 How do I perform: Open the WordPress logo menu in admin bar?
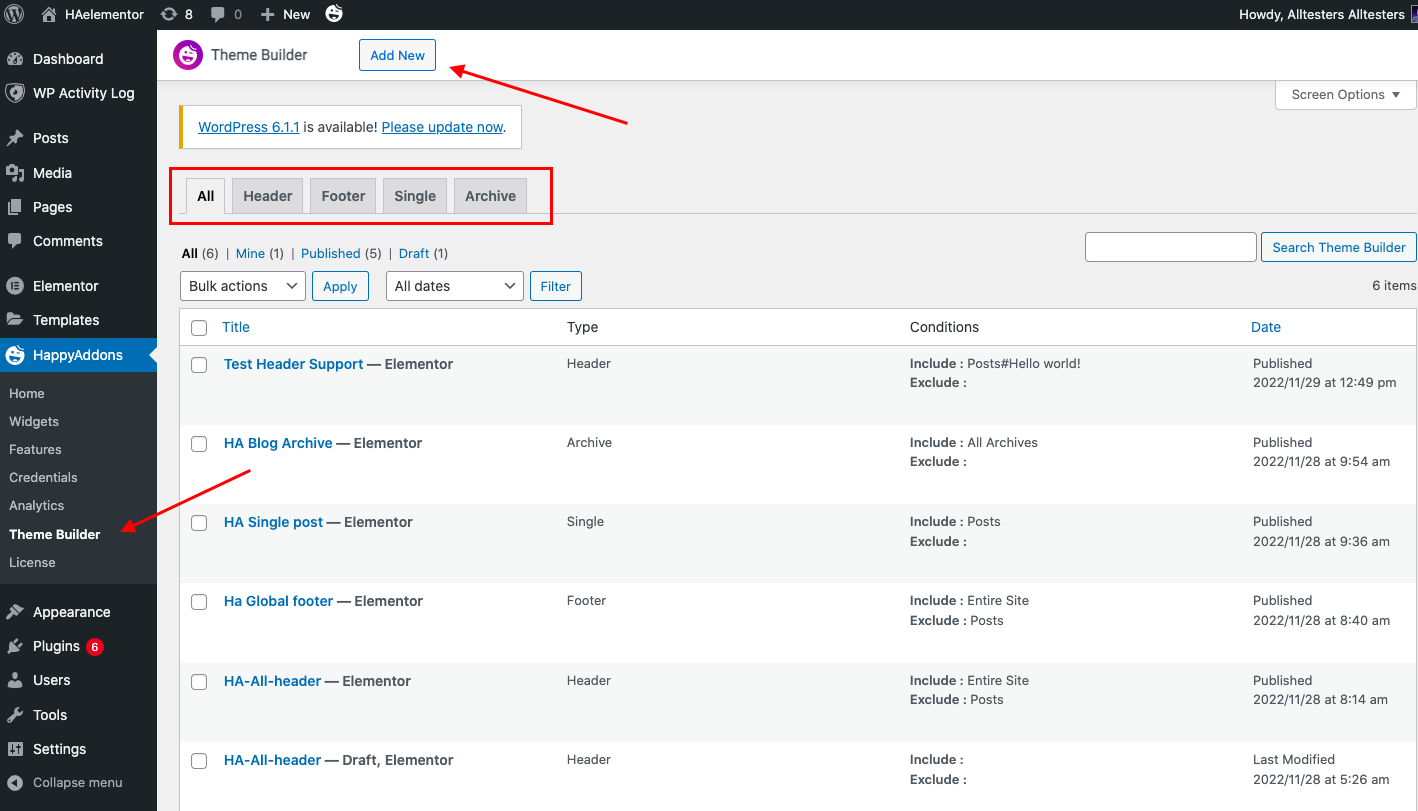(12, 14)
